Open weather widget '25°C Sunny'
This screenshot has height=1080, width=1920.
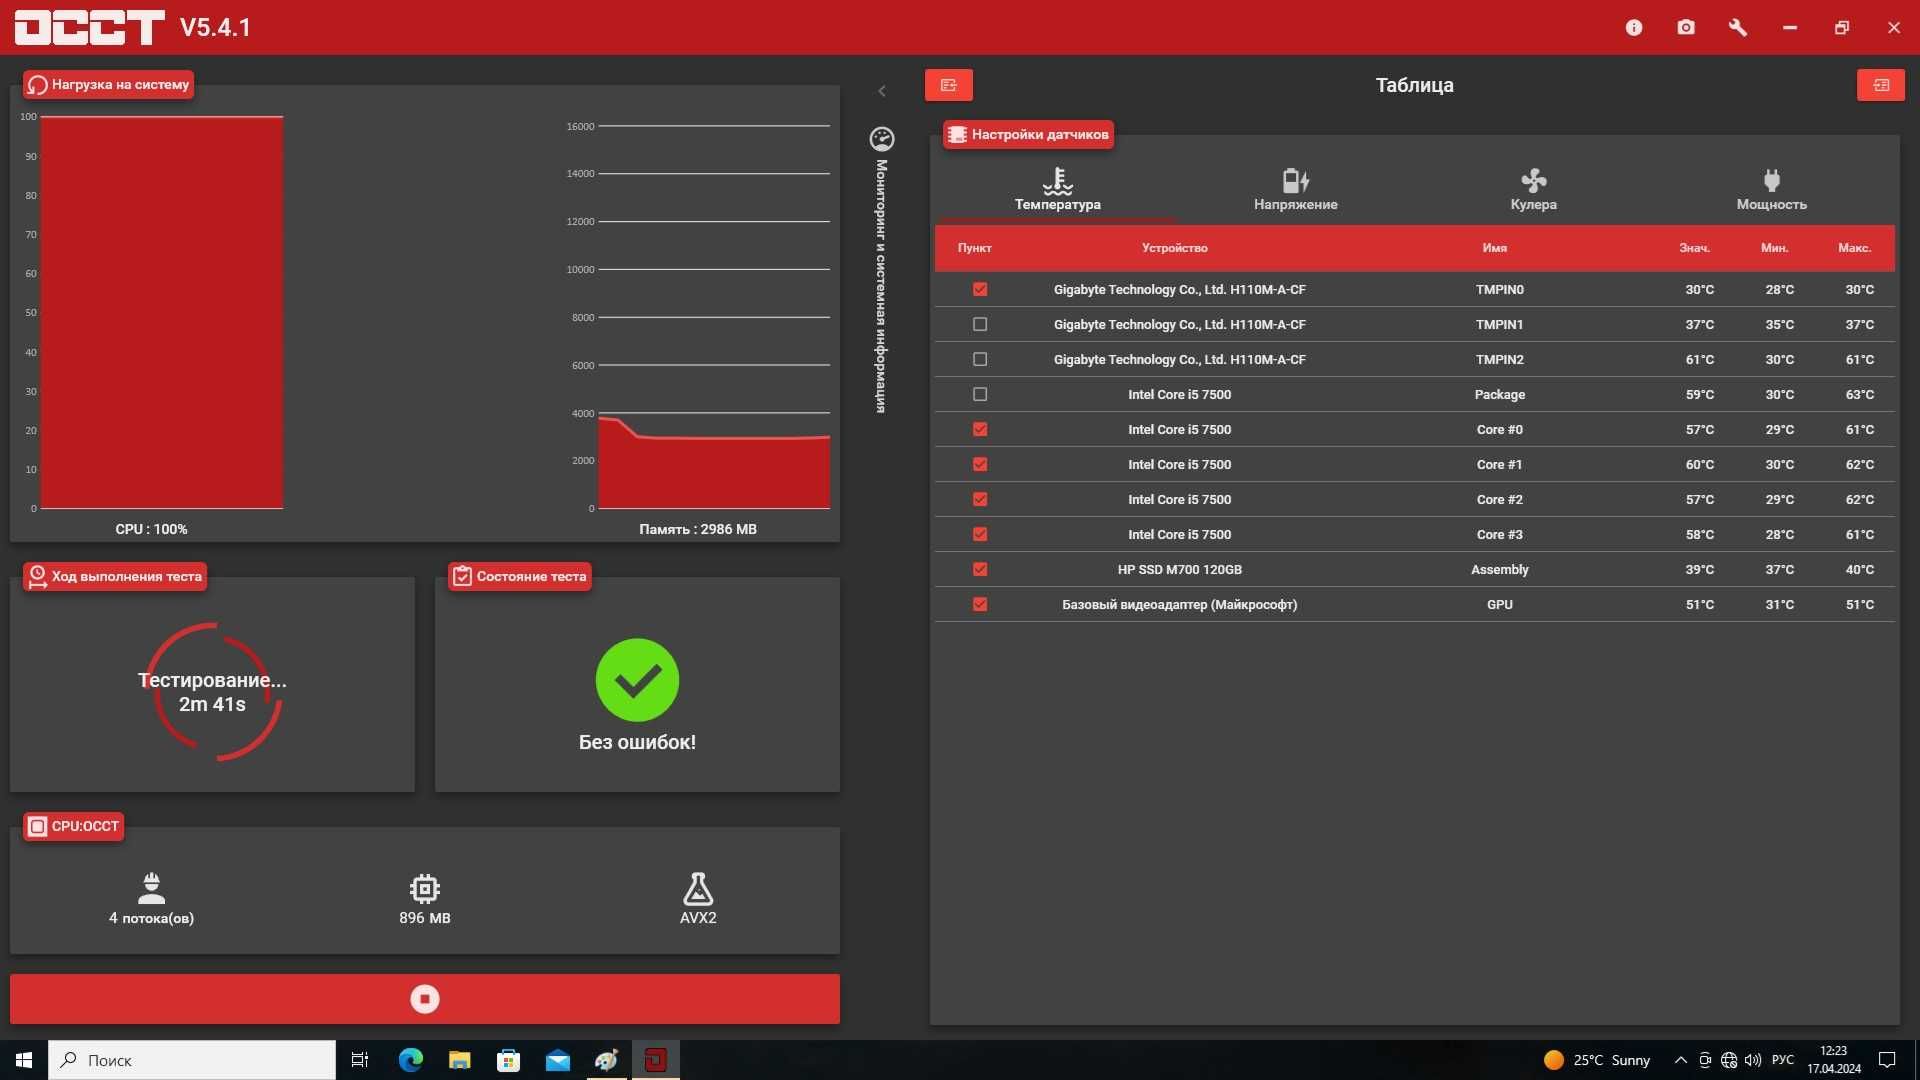click(1596, 1060)
